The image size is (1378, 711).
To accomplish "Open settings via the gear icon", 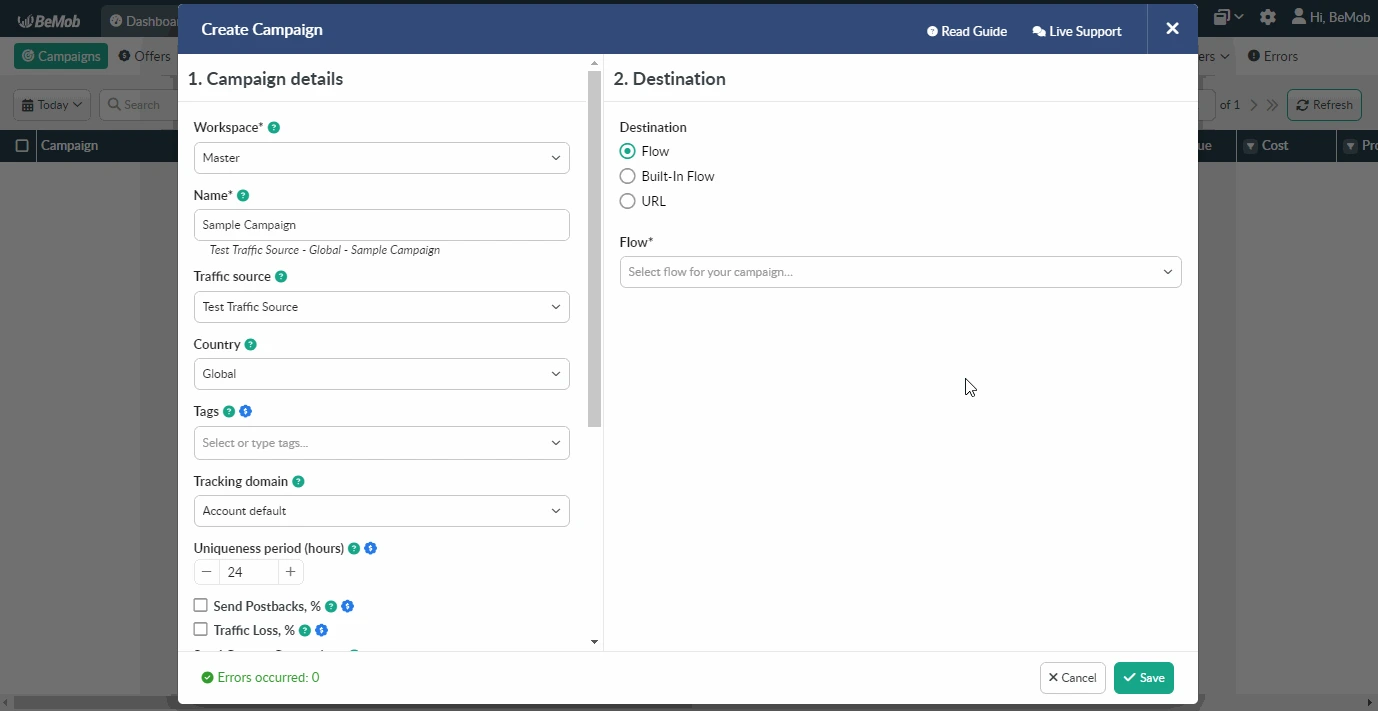I will pos(1268,17).
